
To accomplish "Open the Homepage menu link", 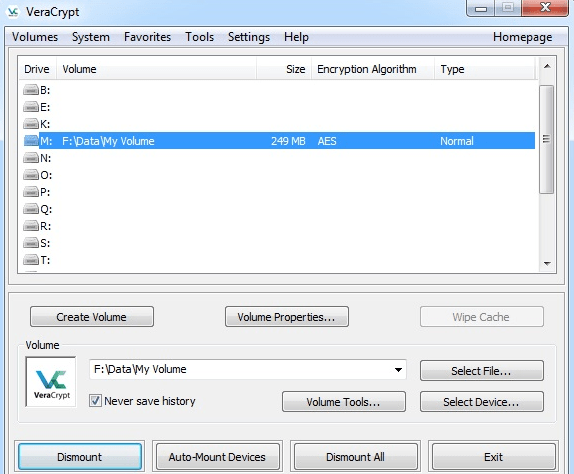I will click(523, 37).
